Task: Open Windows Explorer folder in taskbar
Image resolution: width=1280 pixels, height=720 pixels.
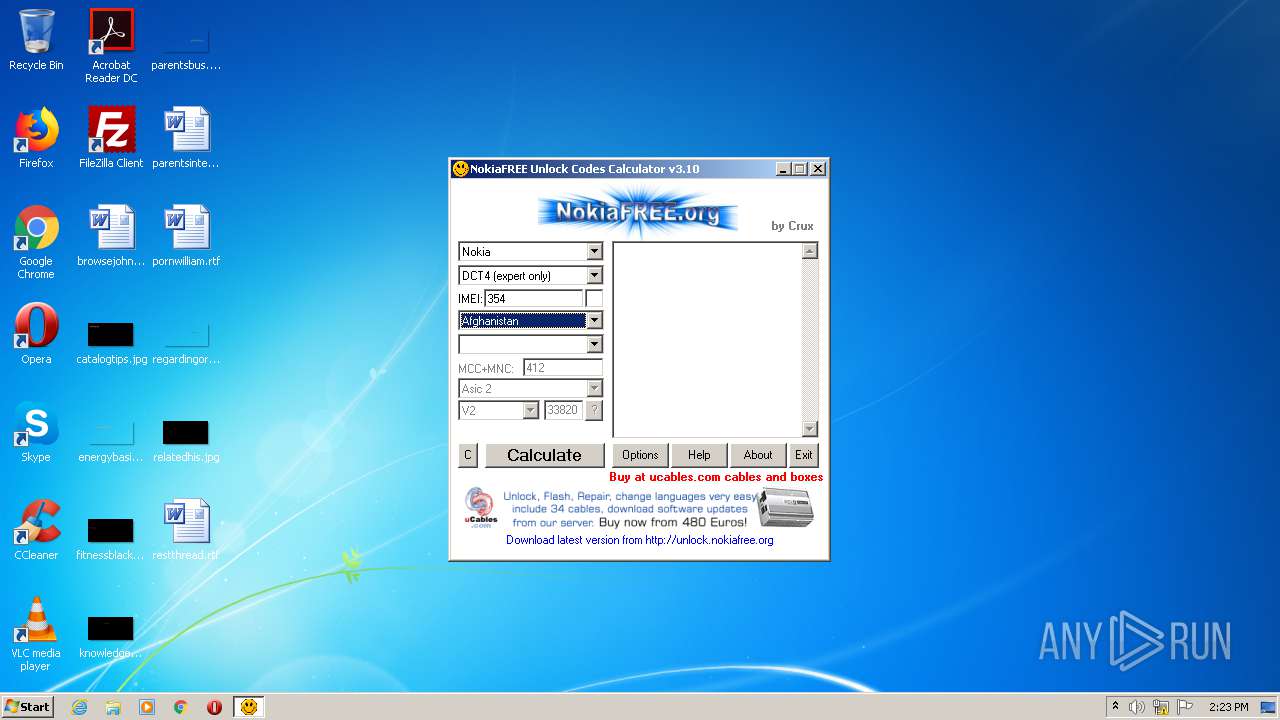Action: tap(113, 707)
